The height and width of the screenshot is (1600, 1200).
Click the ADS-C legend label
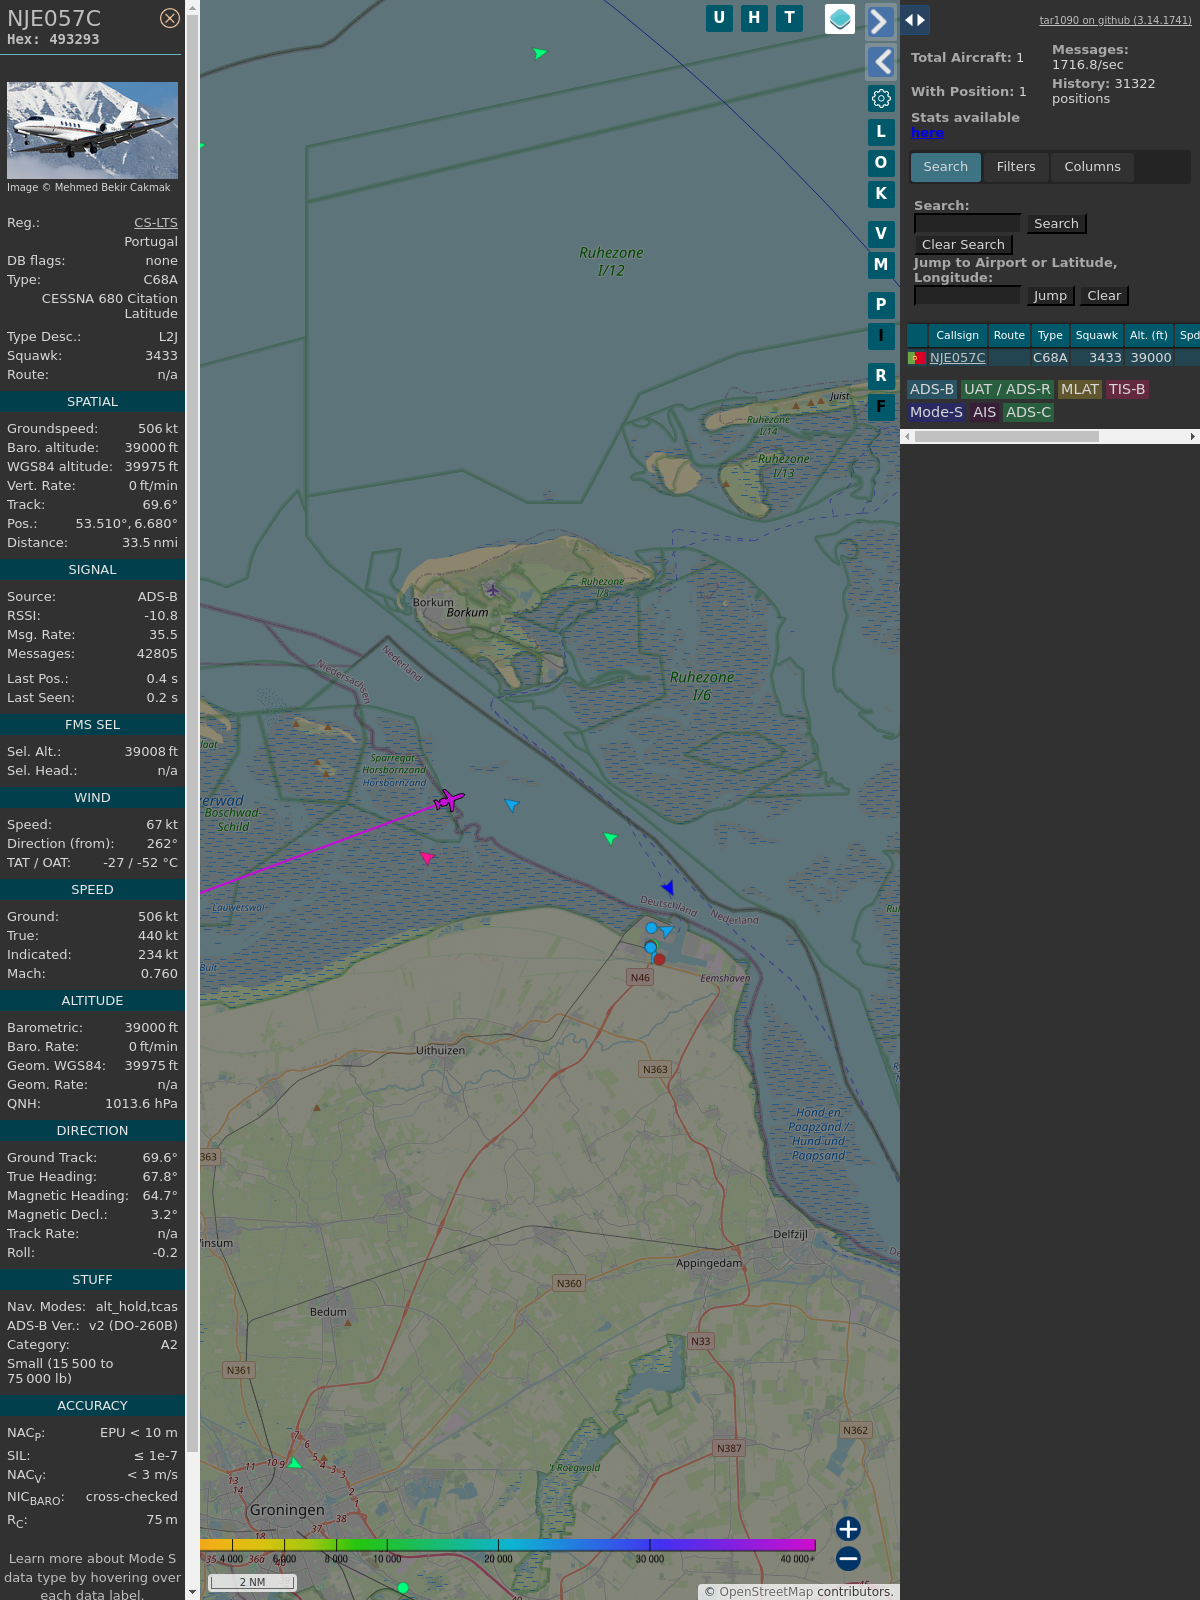[x=1028, y=413]
